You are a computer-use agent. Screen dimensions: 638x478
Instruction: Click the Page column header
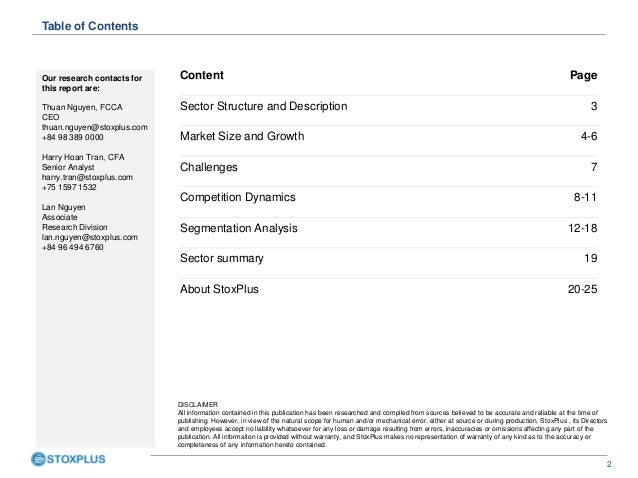583,76
